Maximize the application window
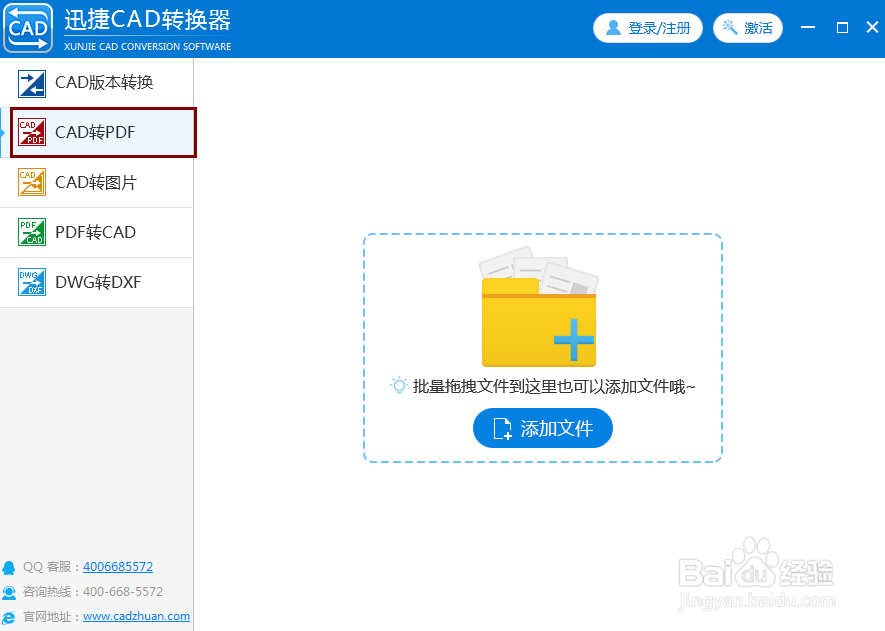Viewport: 885px width, 631px height. [842, 27]
